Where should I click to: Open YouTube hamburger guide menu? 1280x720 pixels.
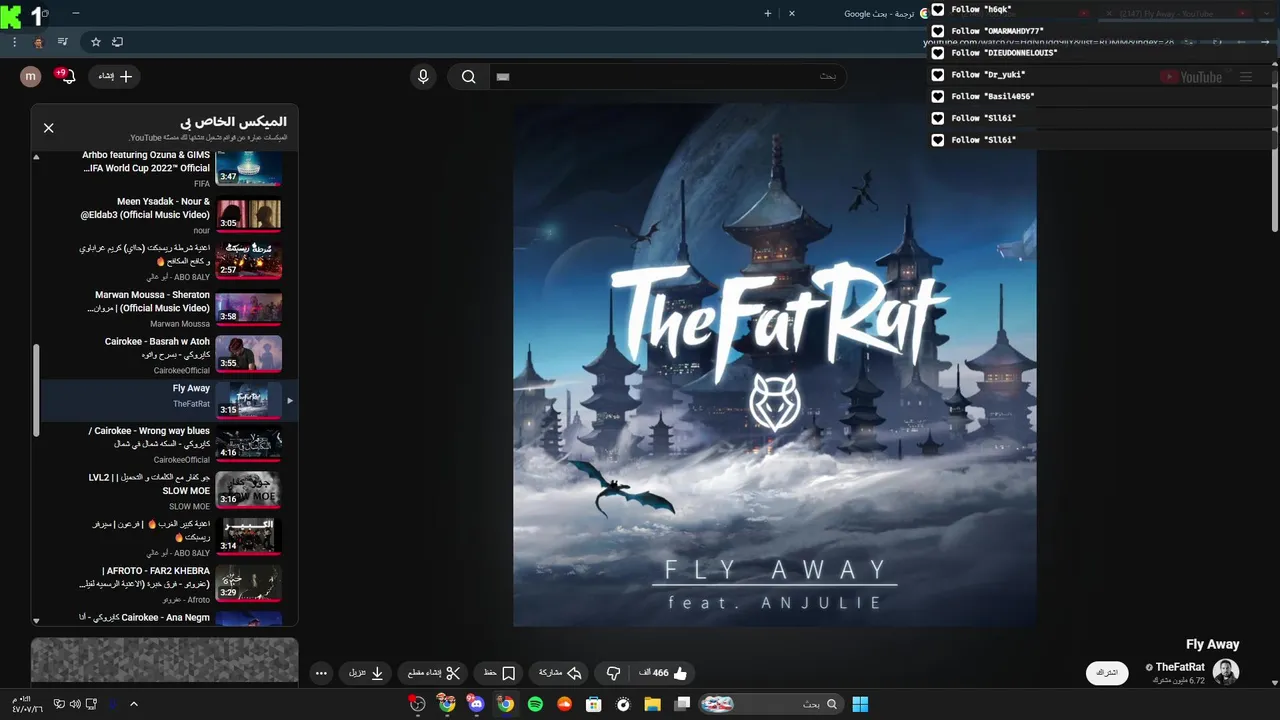click(1246, 77)
